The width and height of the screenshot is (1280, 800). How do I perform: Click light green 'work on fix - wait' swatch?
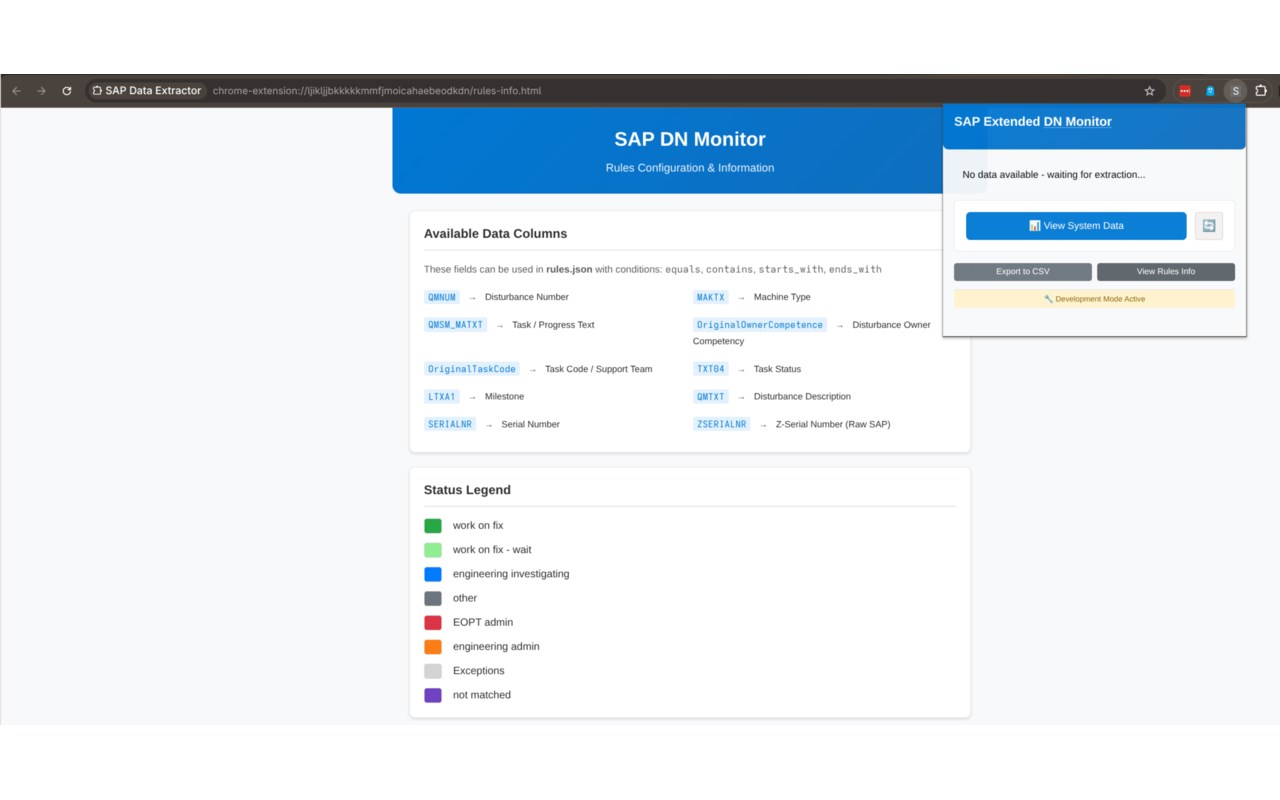(x=433, y=550)
